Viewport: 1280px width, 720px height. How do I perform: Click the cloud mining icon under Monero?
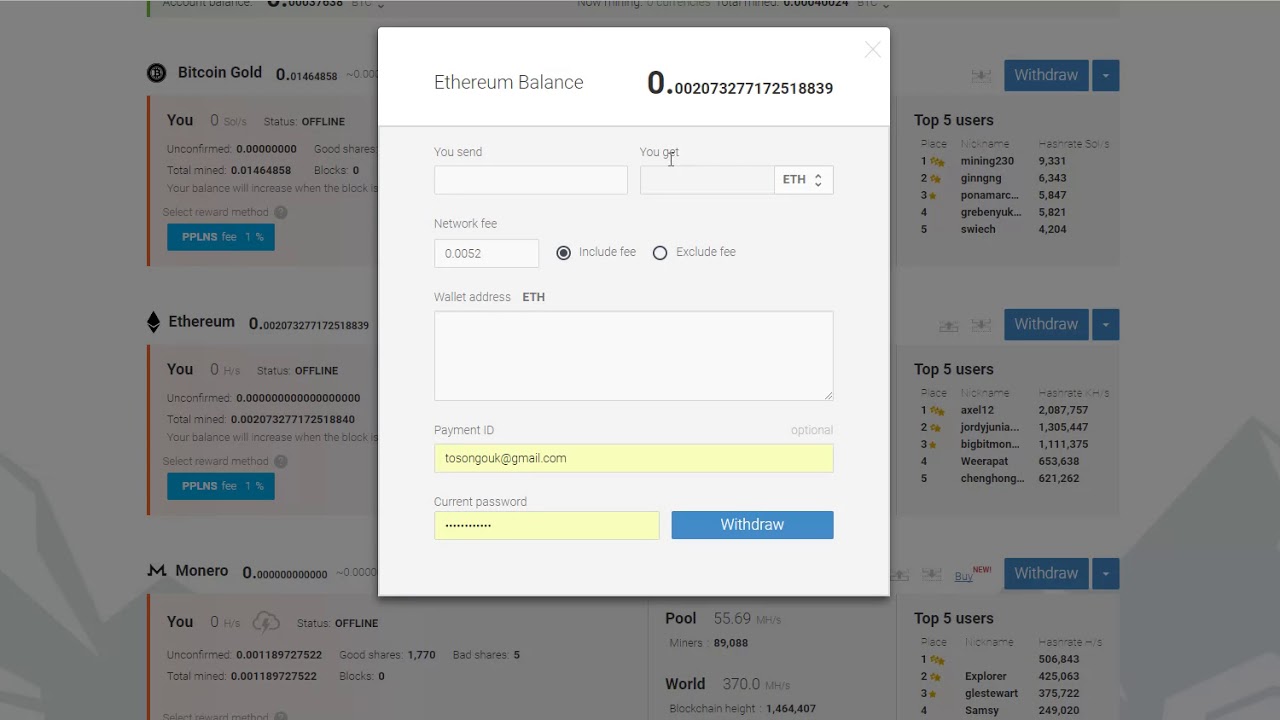click(x=266, y=622)
